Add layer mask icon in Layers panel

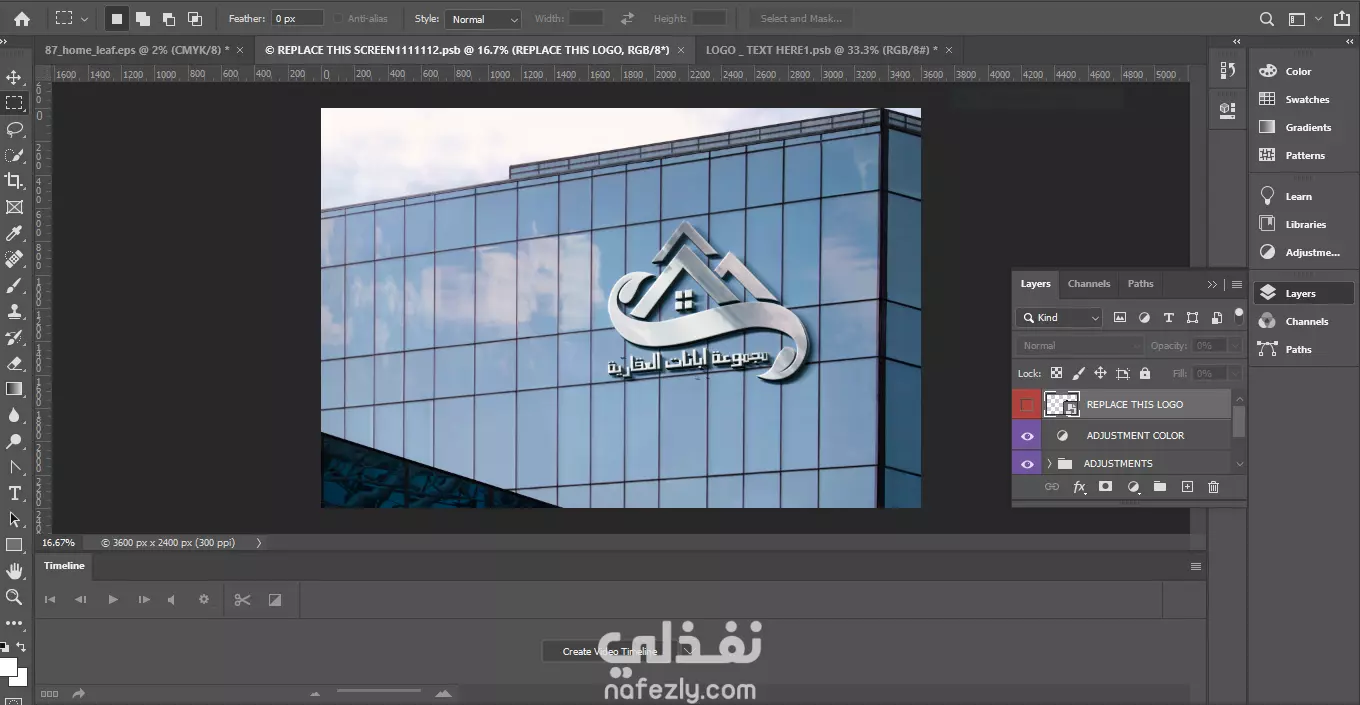pyautogui.click(x=1105, y=487)
